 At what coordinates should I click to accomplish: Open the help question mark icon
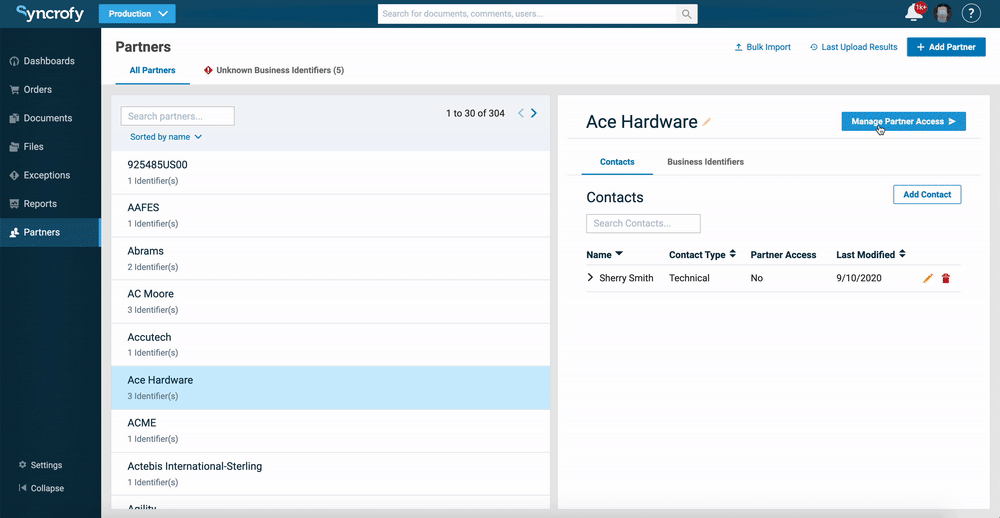970,13
